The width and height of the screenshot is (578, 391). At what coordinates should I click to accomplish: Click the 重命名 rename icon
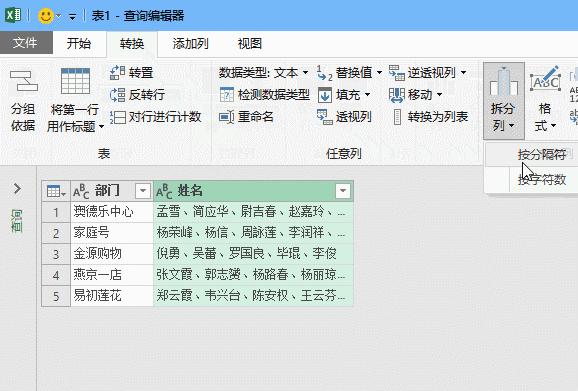[x=226, y=117]
